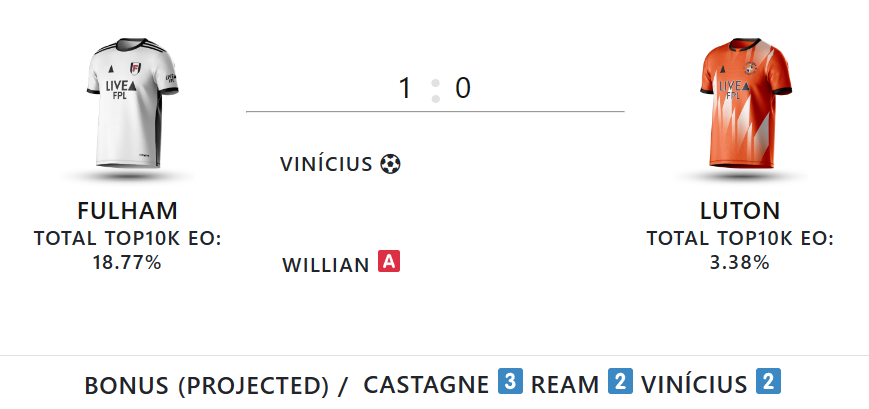Click Luton's 3.38% Top10K EO value
The height and width of the screenshot is (409, 869).
click(x=740, y=262)
